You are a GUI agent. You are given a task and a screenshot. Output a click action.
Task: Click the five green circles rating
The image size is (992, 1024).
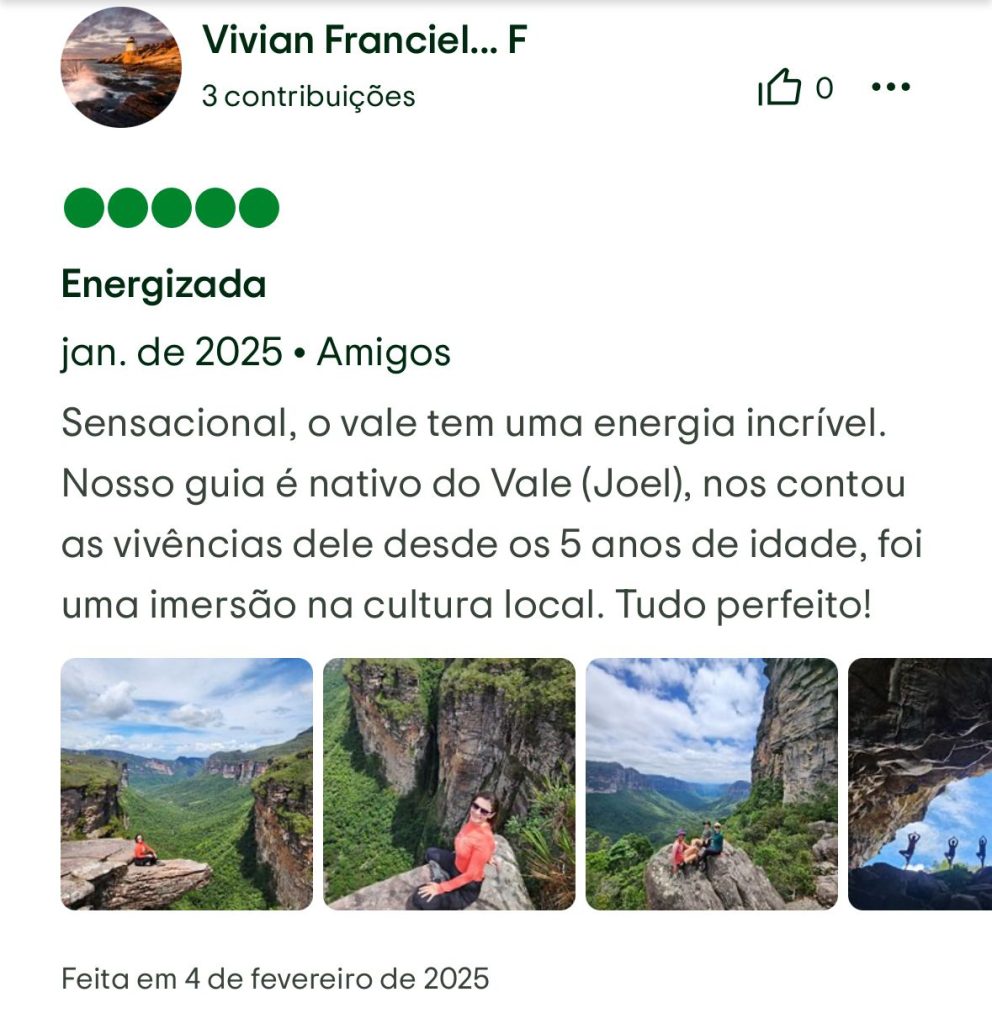click(x=171, y=208)
